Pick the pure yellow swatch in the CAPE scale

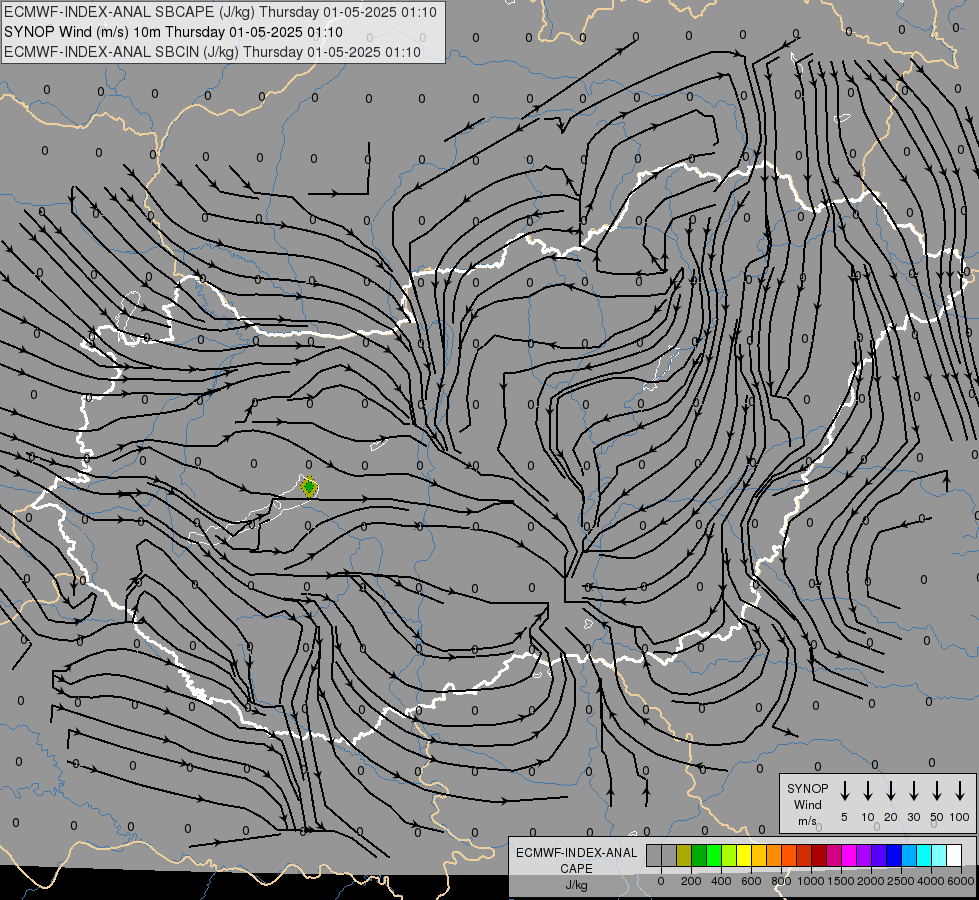click(744, 855)
